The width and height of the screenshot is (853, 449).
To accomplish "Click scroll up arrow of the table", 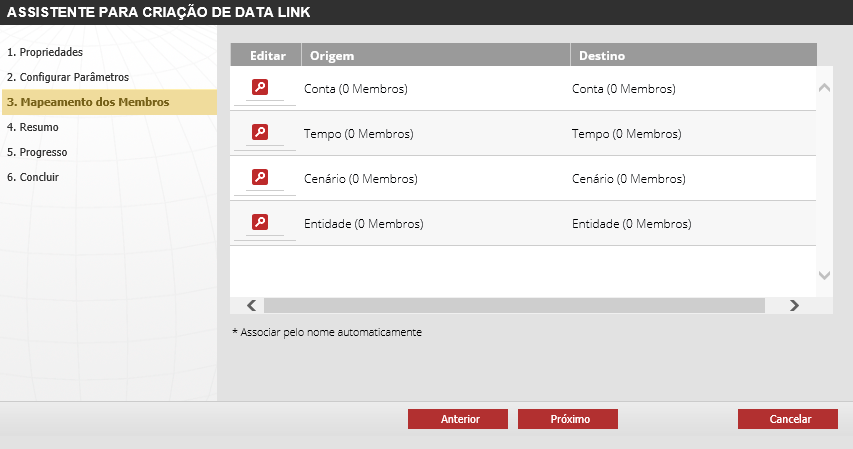I will point(824,87).
